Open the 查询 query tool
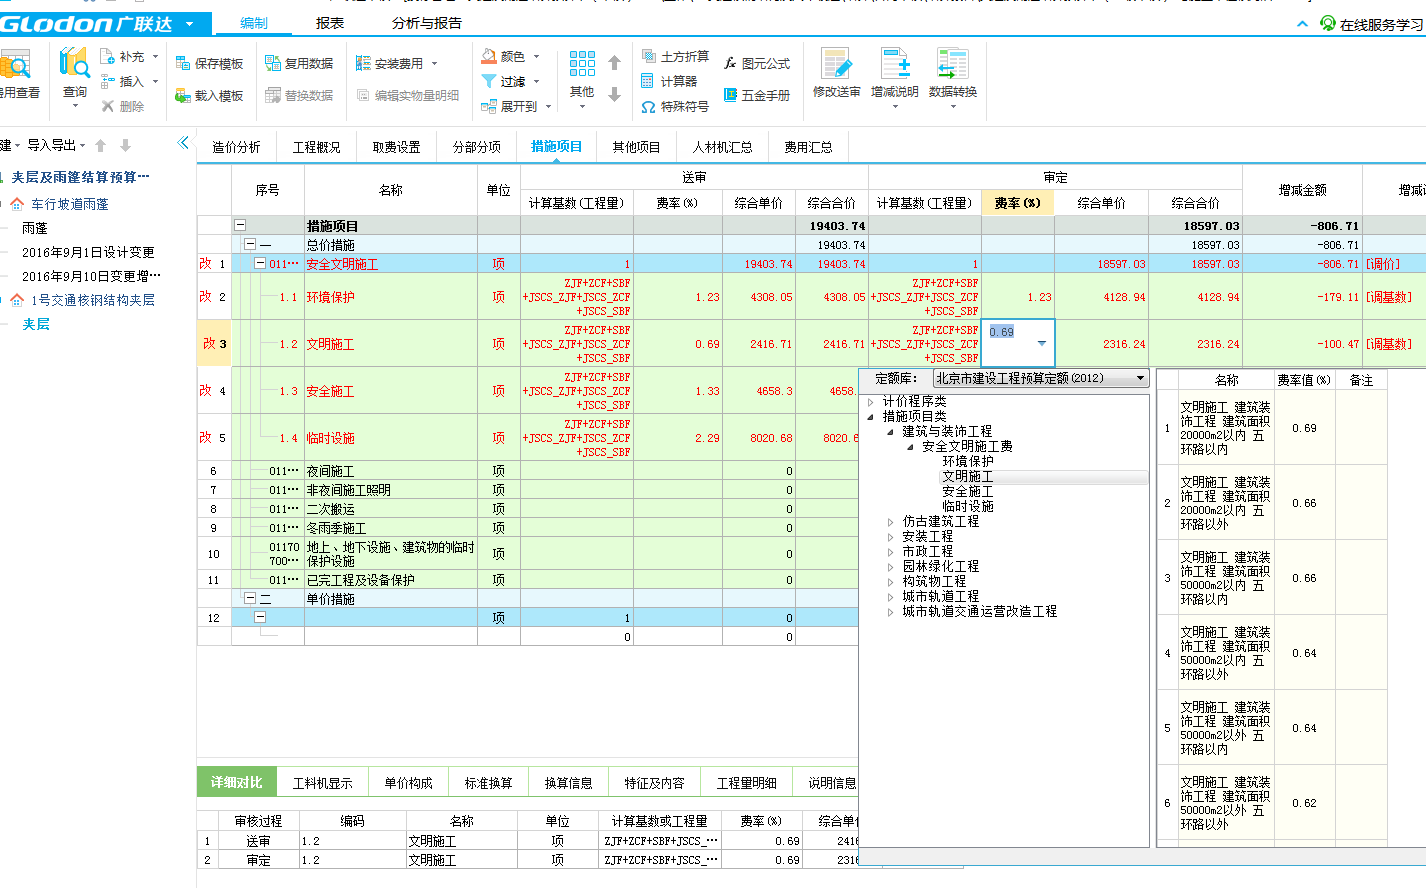 [x=75, y=73]
